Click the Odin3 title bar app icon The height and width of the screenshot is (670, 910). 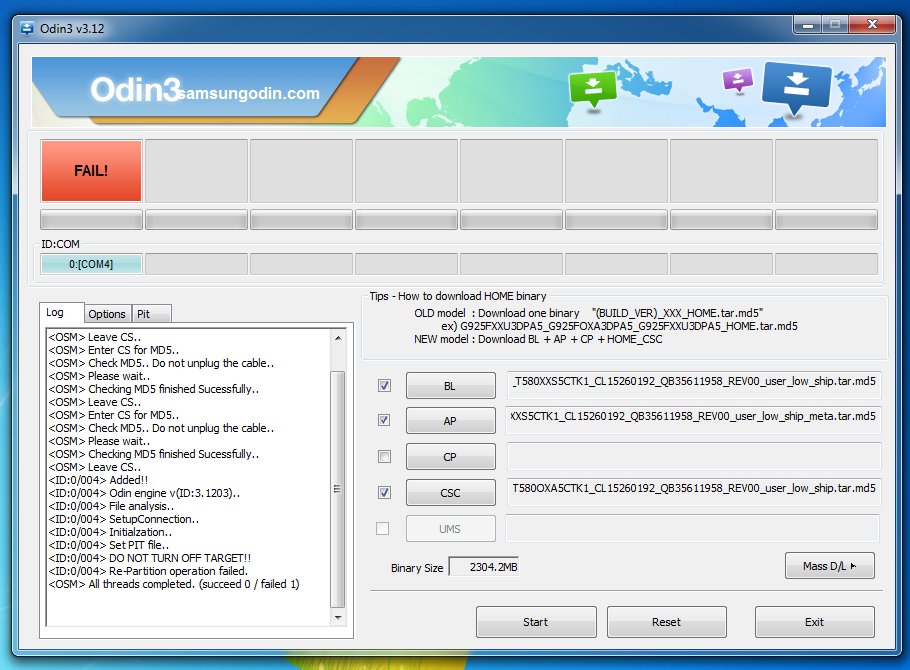(27, 27)
